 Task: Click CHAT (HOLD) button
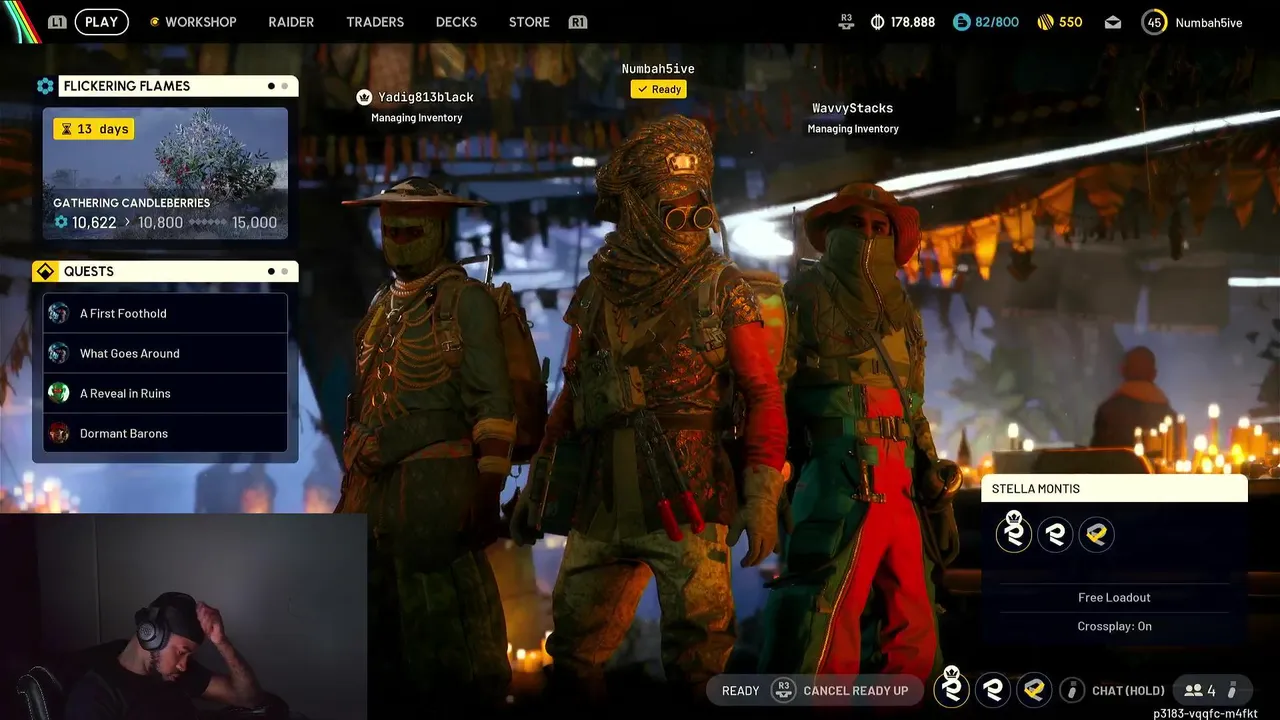[x=1128, y=690]
